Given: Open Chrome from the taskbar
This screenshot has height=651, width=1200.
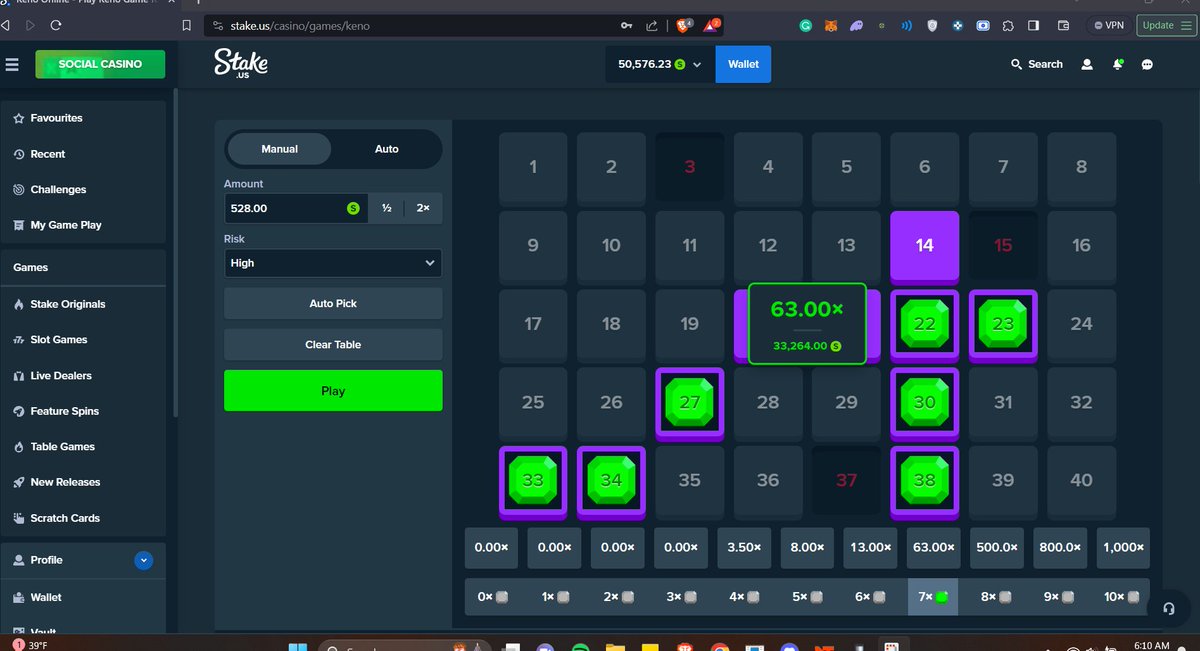Looking at the screenshot, I should click(x=719, y=646).
